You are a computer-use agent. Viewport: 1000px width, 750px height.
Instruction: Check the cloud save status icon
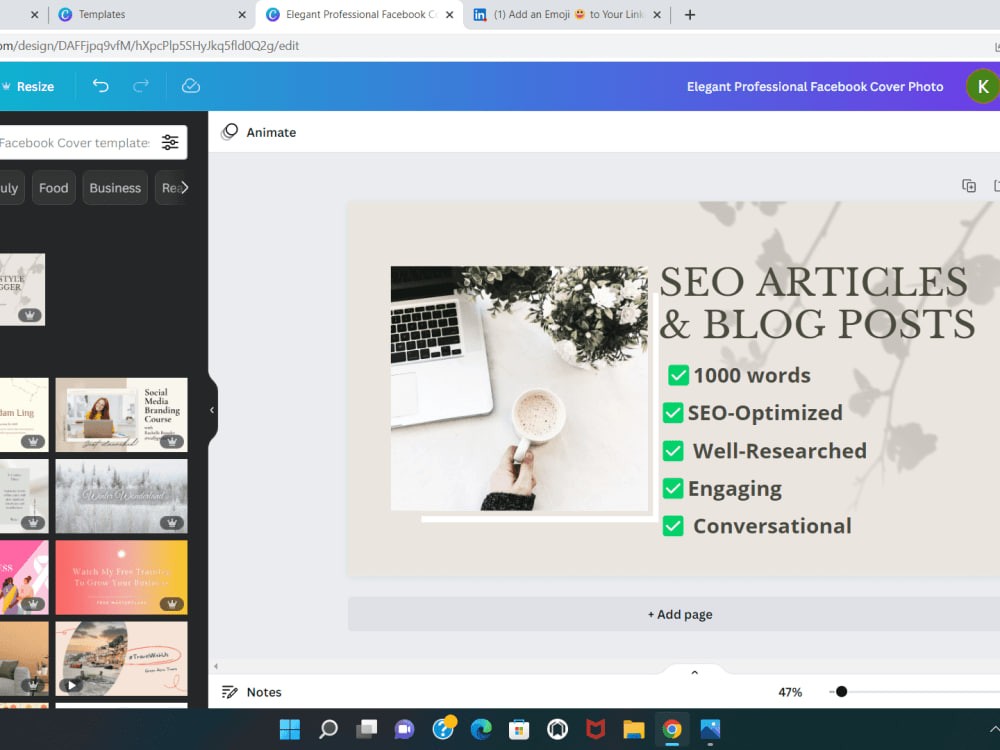pos(190,86)
